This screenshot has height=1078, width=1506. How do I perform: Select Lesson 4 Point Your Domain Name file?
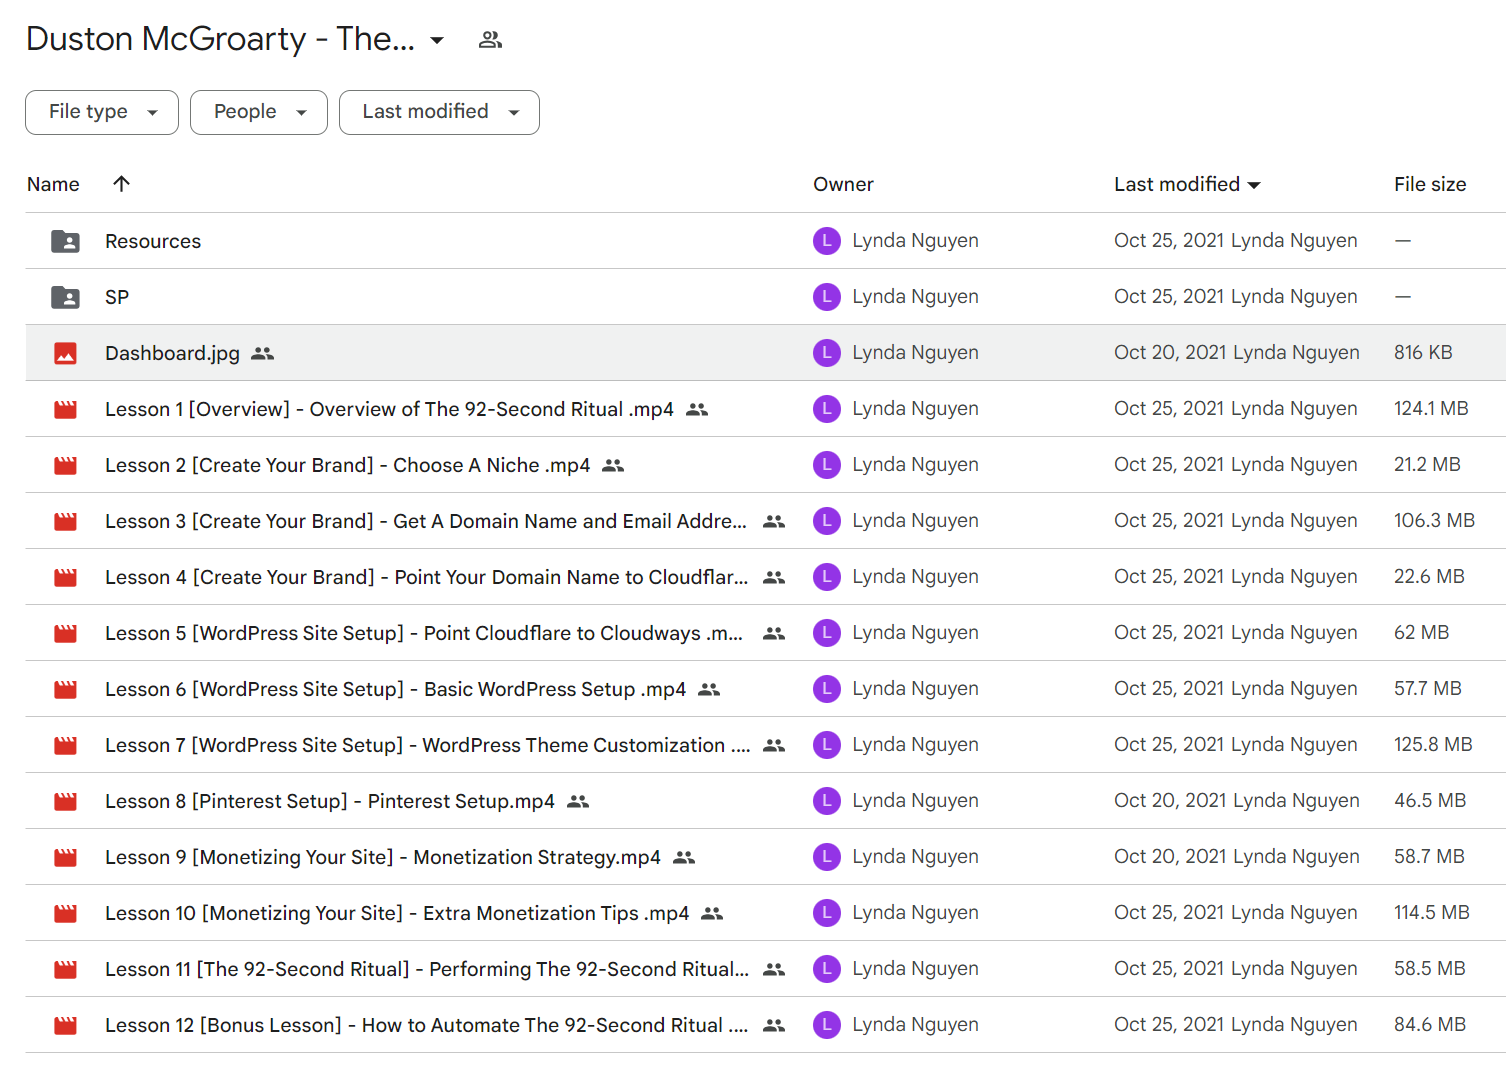pos(426,577)
